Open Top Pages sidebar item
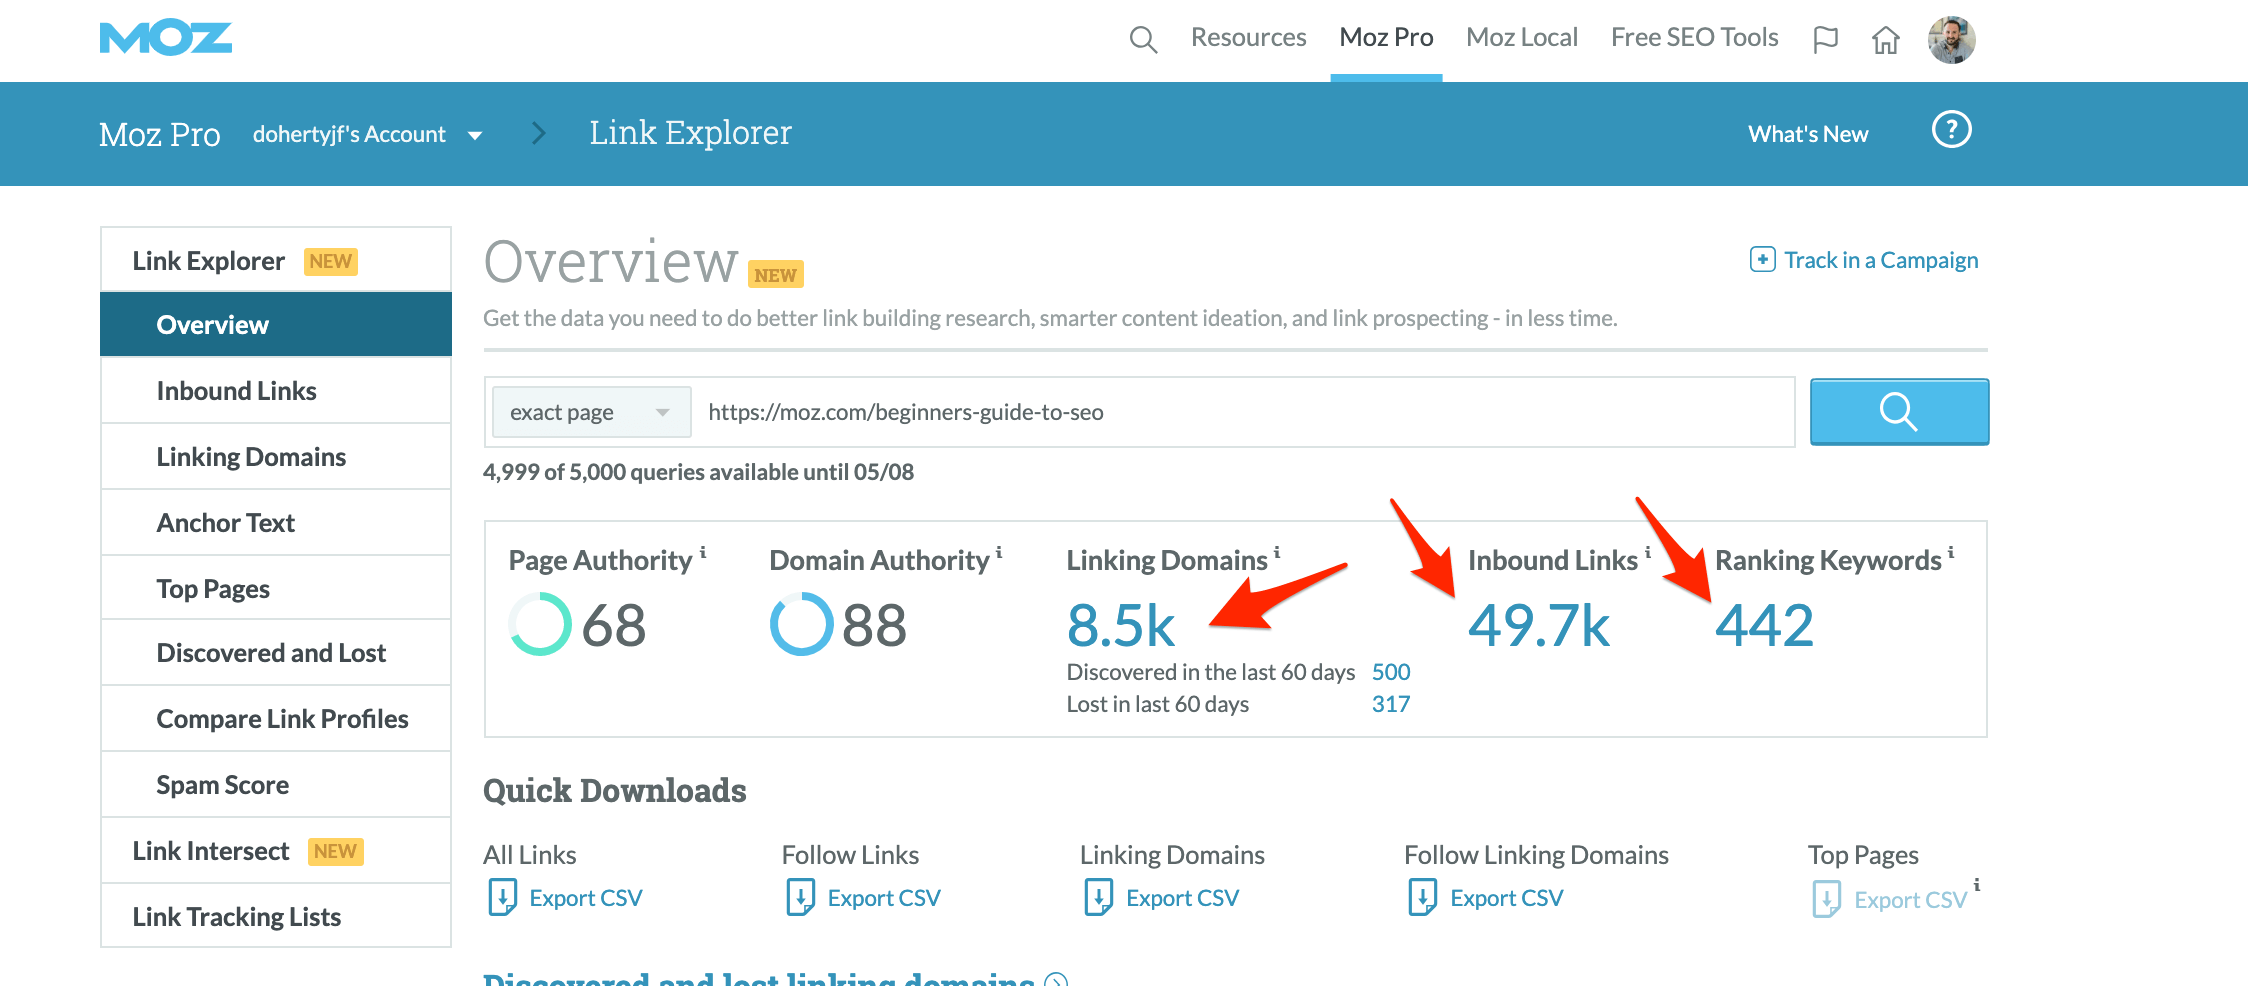The image size is (2248, 986). tap(276, 588)
